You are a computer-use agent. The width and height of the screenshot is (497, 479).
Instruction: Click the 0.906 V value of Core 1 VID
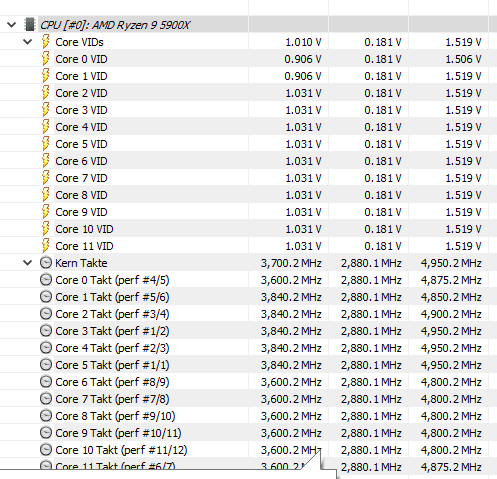click(x=303, y=76)
